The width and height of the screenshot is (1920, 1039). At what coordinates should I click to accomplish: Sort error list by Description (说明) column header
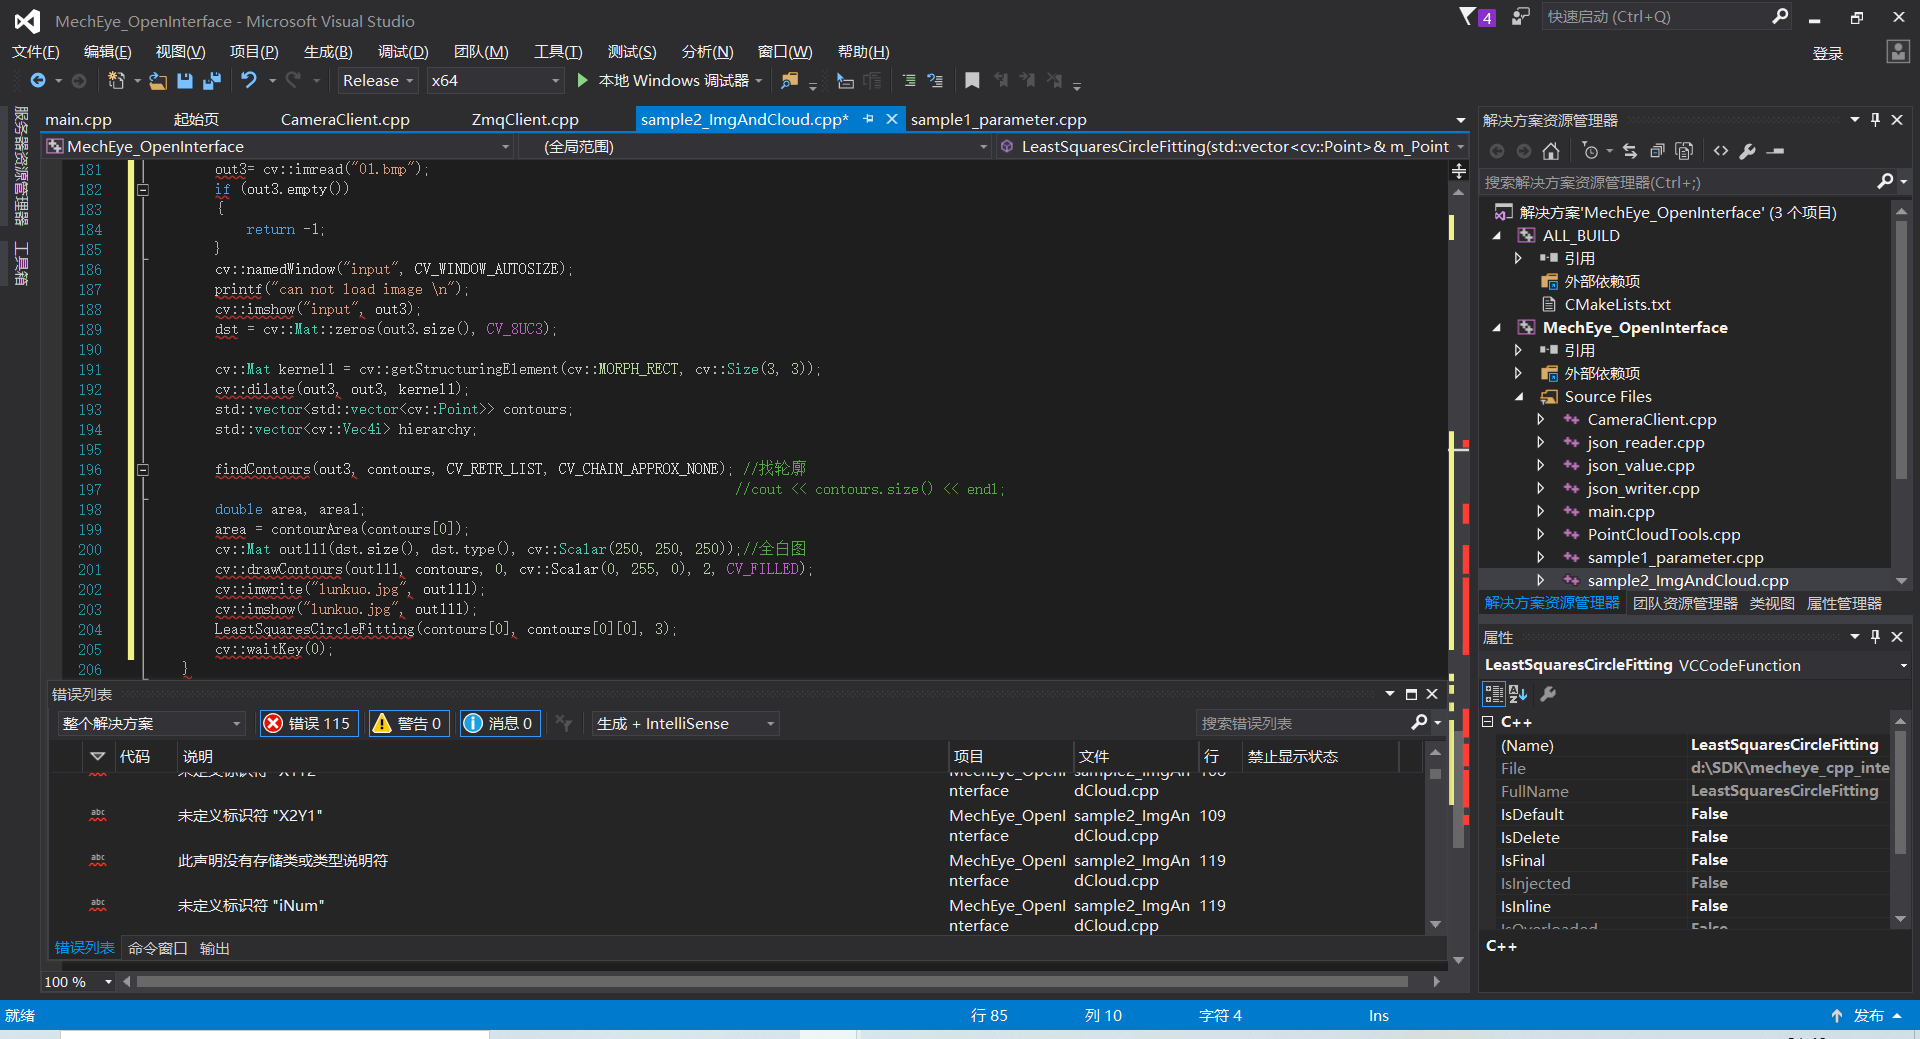tap(562, 757)
